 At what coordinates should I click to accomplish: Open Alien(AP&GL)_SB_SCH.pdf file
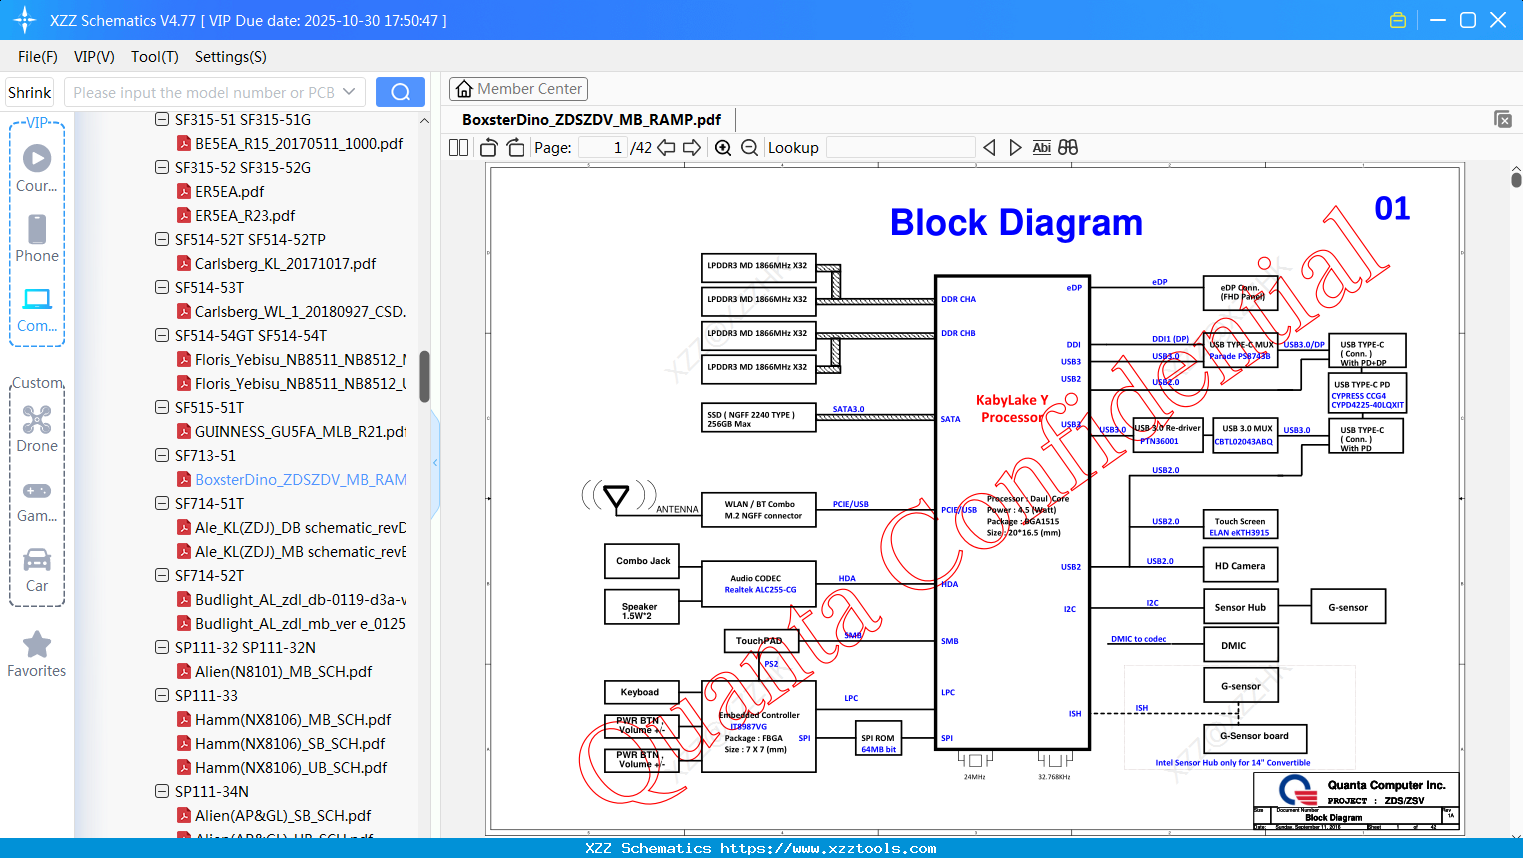[x=283, y=815]
